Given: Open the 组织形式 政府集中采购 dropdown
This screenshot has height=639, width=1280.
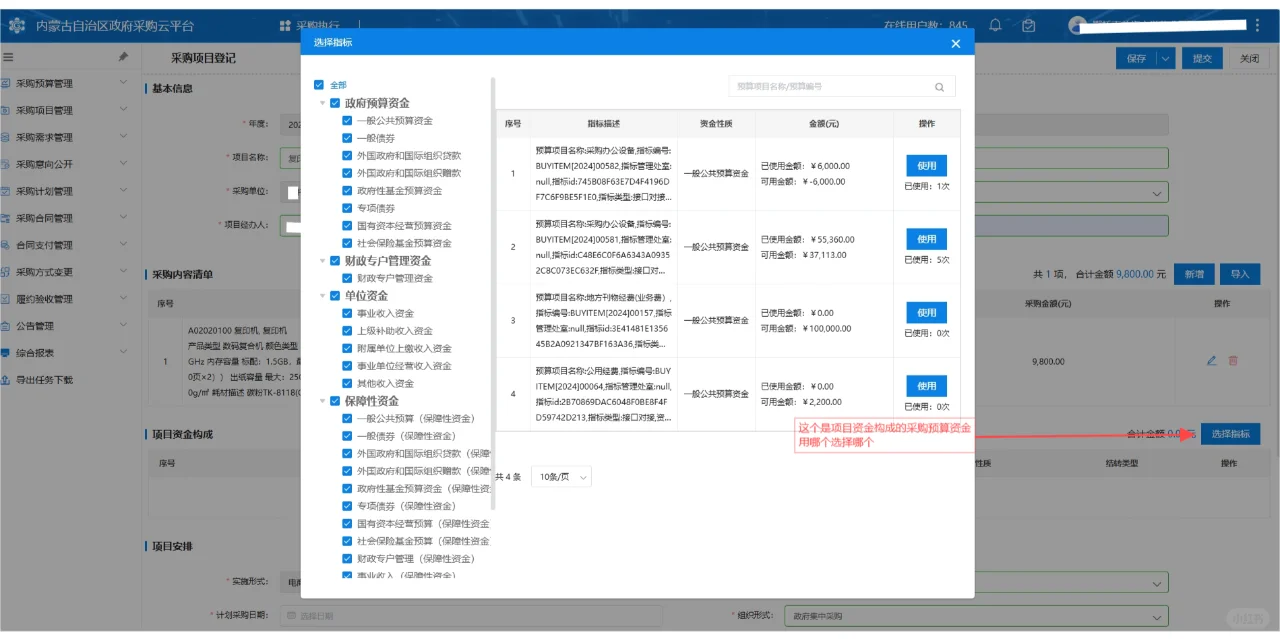Looking at the screenshot, I should 975,615.
